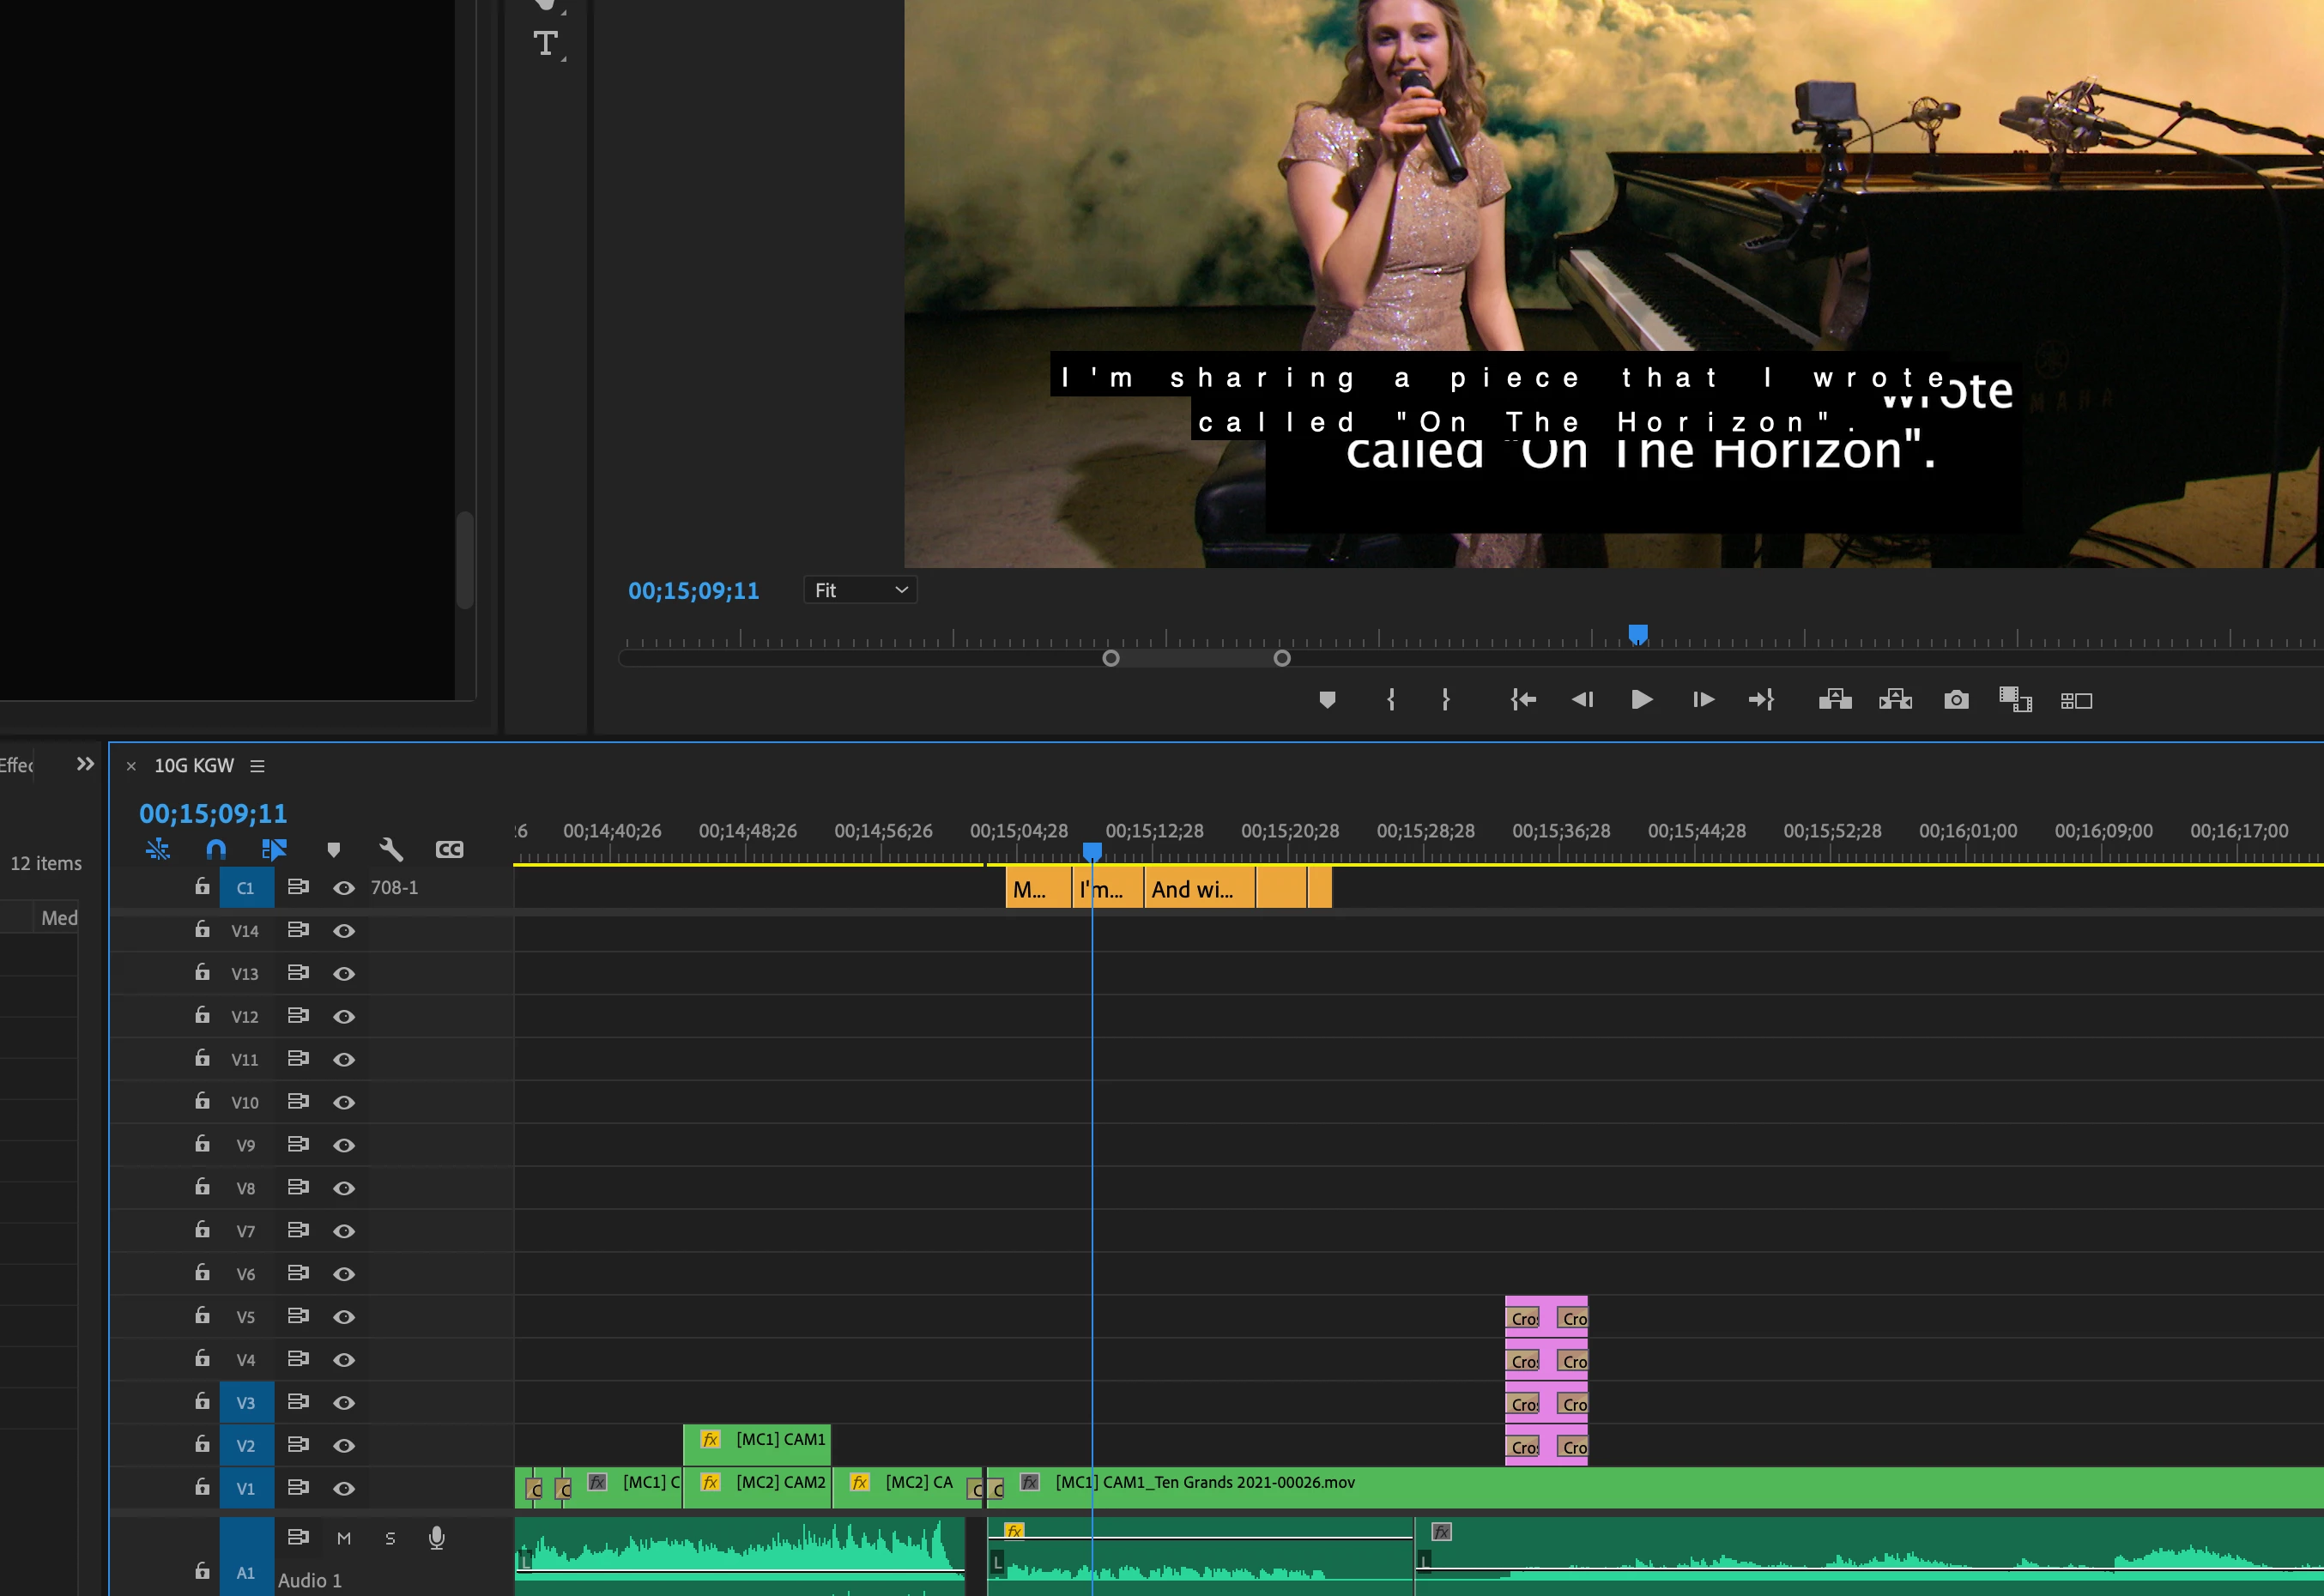Hide V2 track with eye icon
Screen dimensions: 2324x1596
[344, 1446]
